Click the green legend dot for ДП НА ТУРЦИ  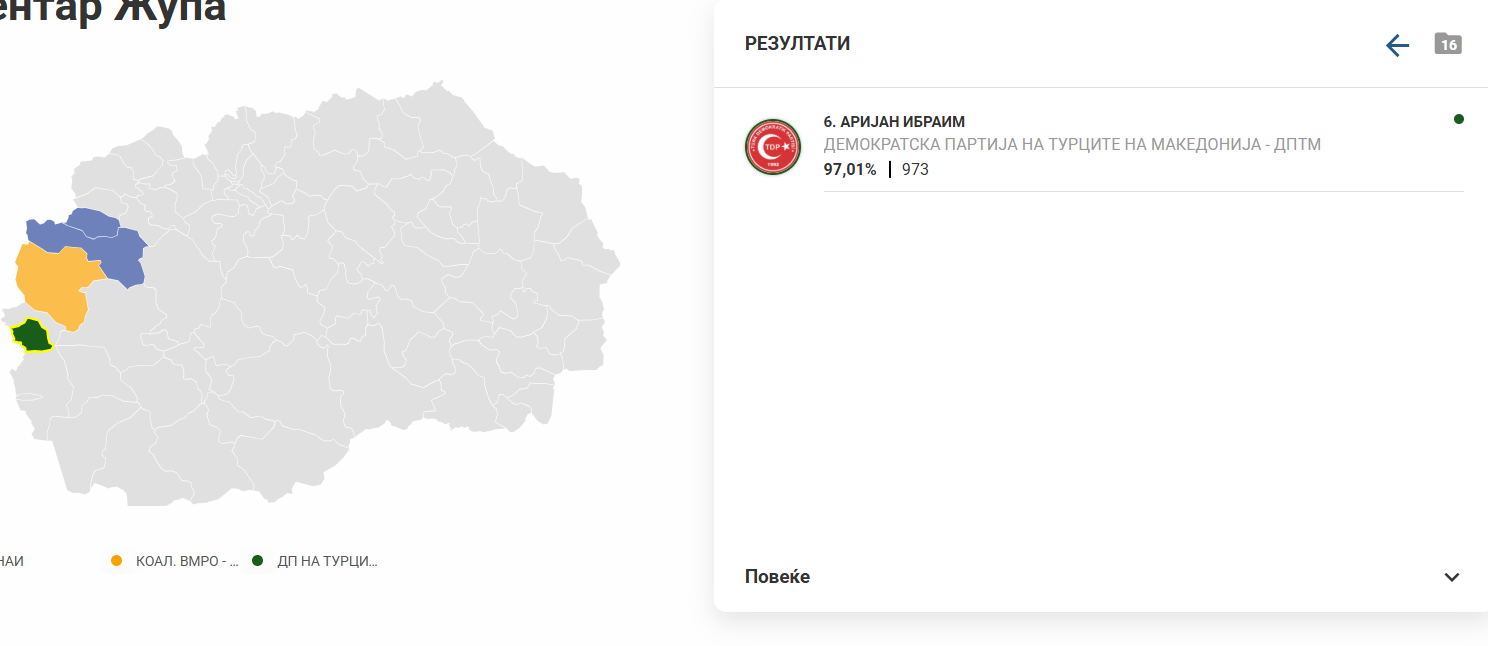tap(258, 561)
